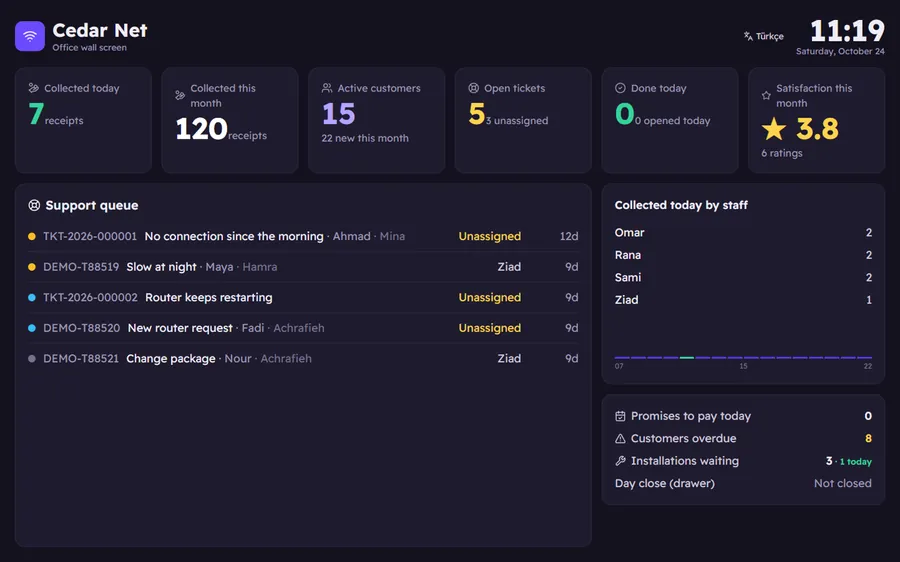Click the 11:19 clock display
The image size is (900, 562).
point(847,31)
